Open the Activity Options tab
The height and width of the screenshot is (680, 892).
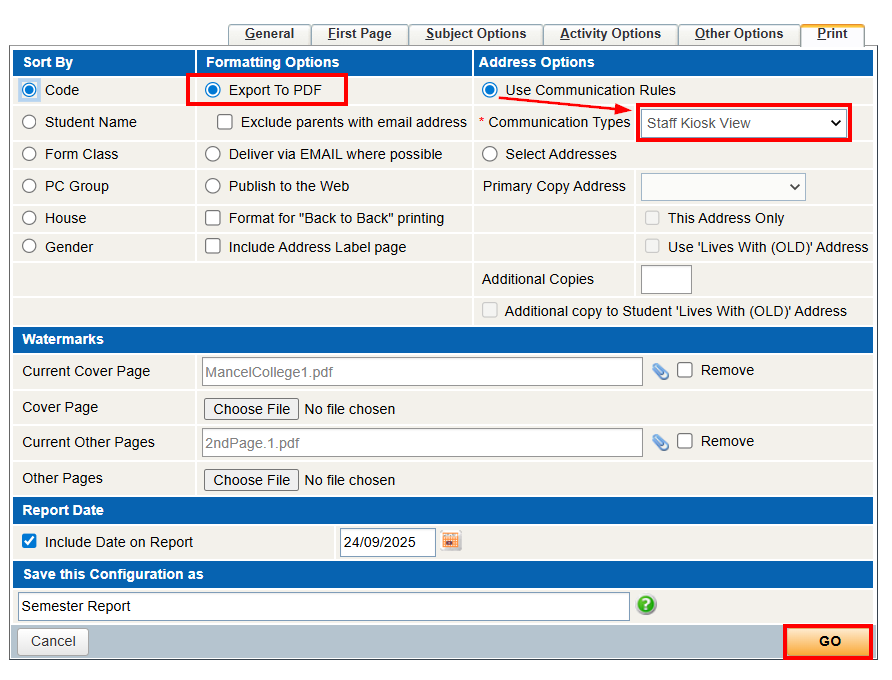(x=610, y=34)
